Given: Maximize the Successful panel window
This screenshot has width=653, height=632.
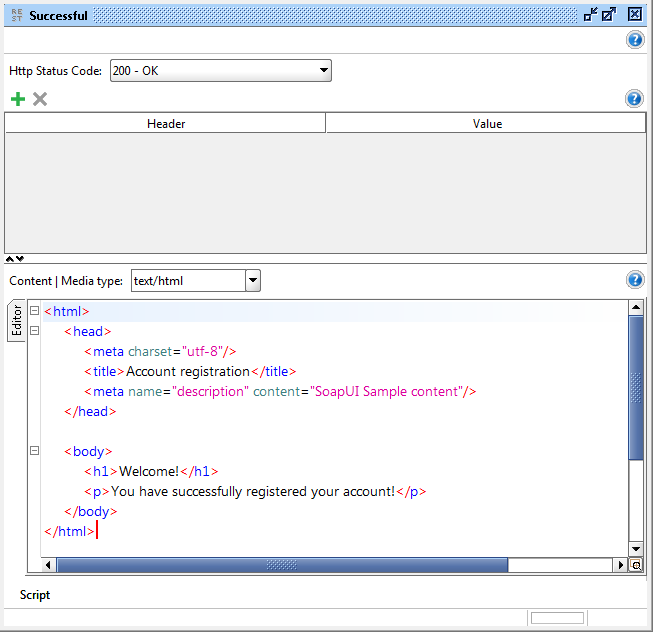Looking at the screenshot, I should point(609,14).
